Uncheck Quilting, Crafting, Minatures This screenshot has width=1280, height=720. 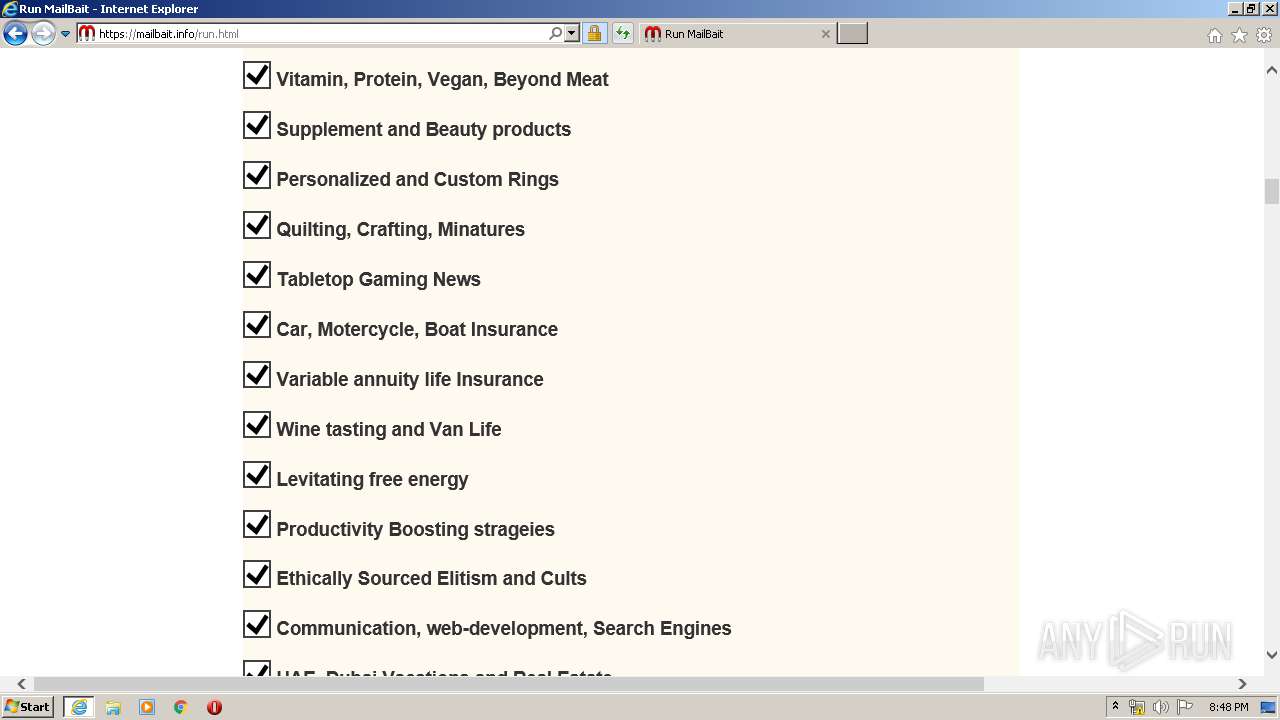[257, 225]
